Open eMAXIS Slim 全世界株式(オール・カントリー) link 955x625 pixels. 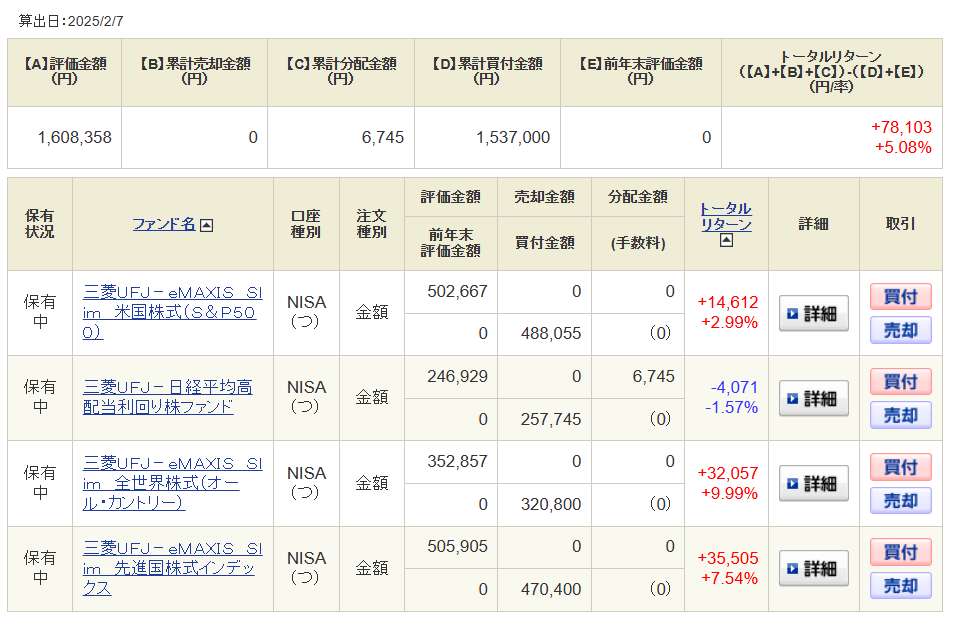[172, 483]
